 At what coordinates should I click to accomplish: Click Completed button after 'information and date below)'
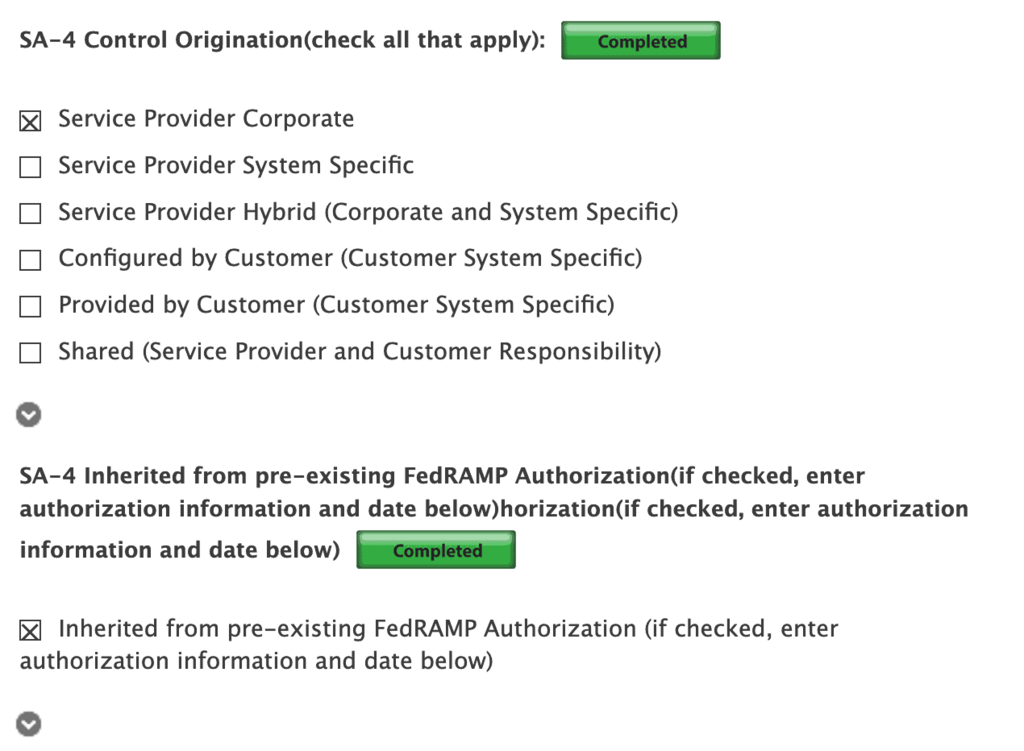click(x=436, y=551)
